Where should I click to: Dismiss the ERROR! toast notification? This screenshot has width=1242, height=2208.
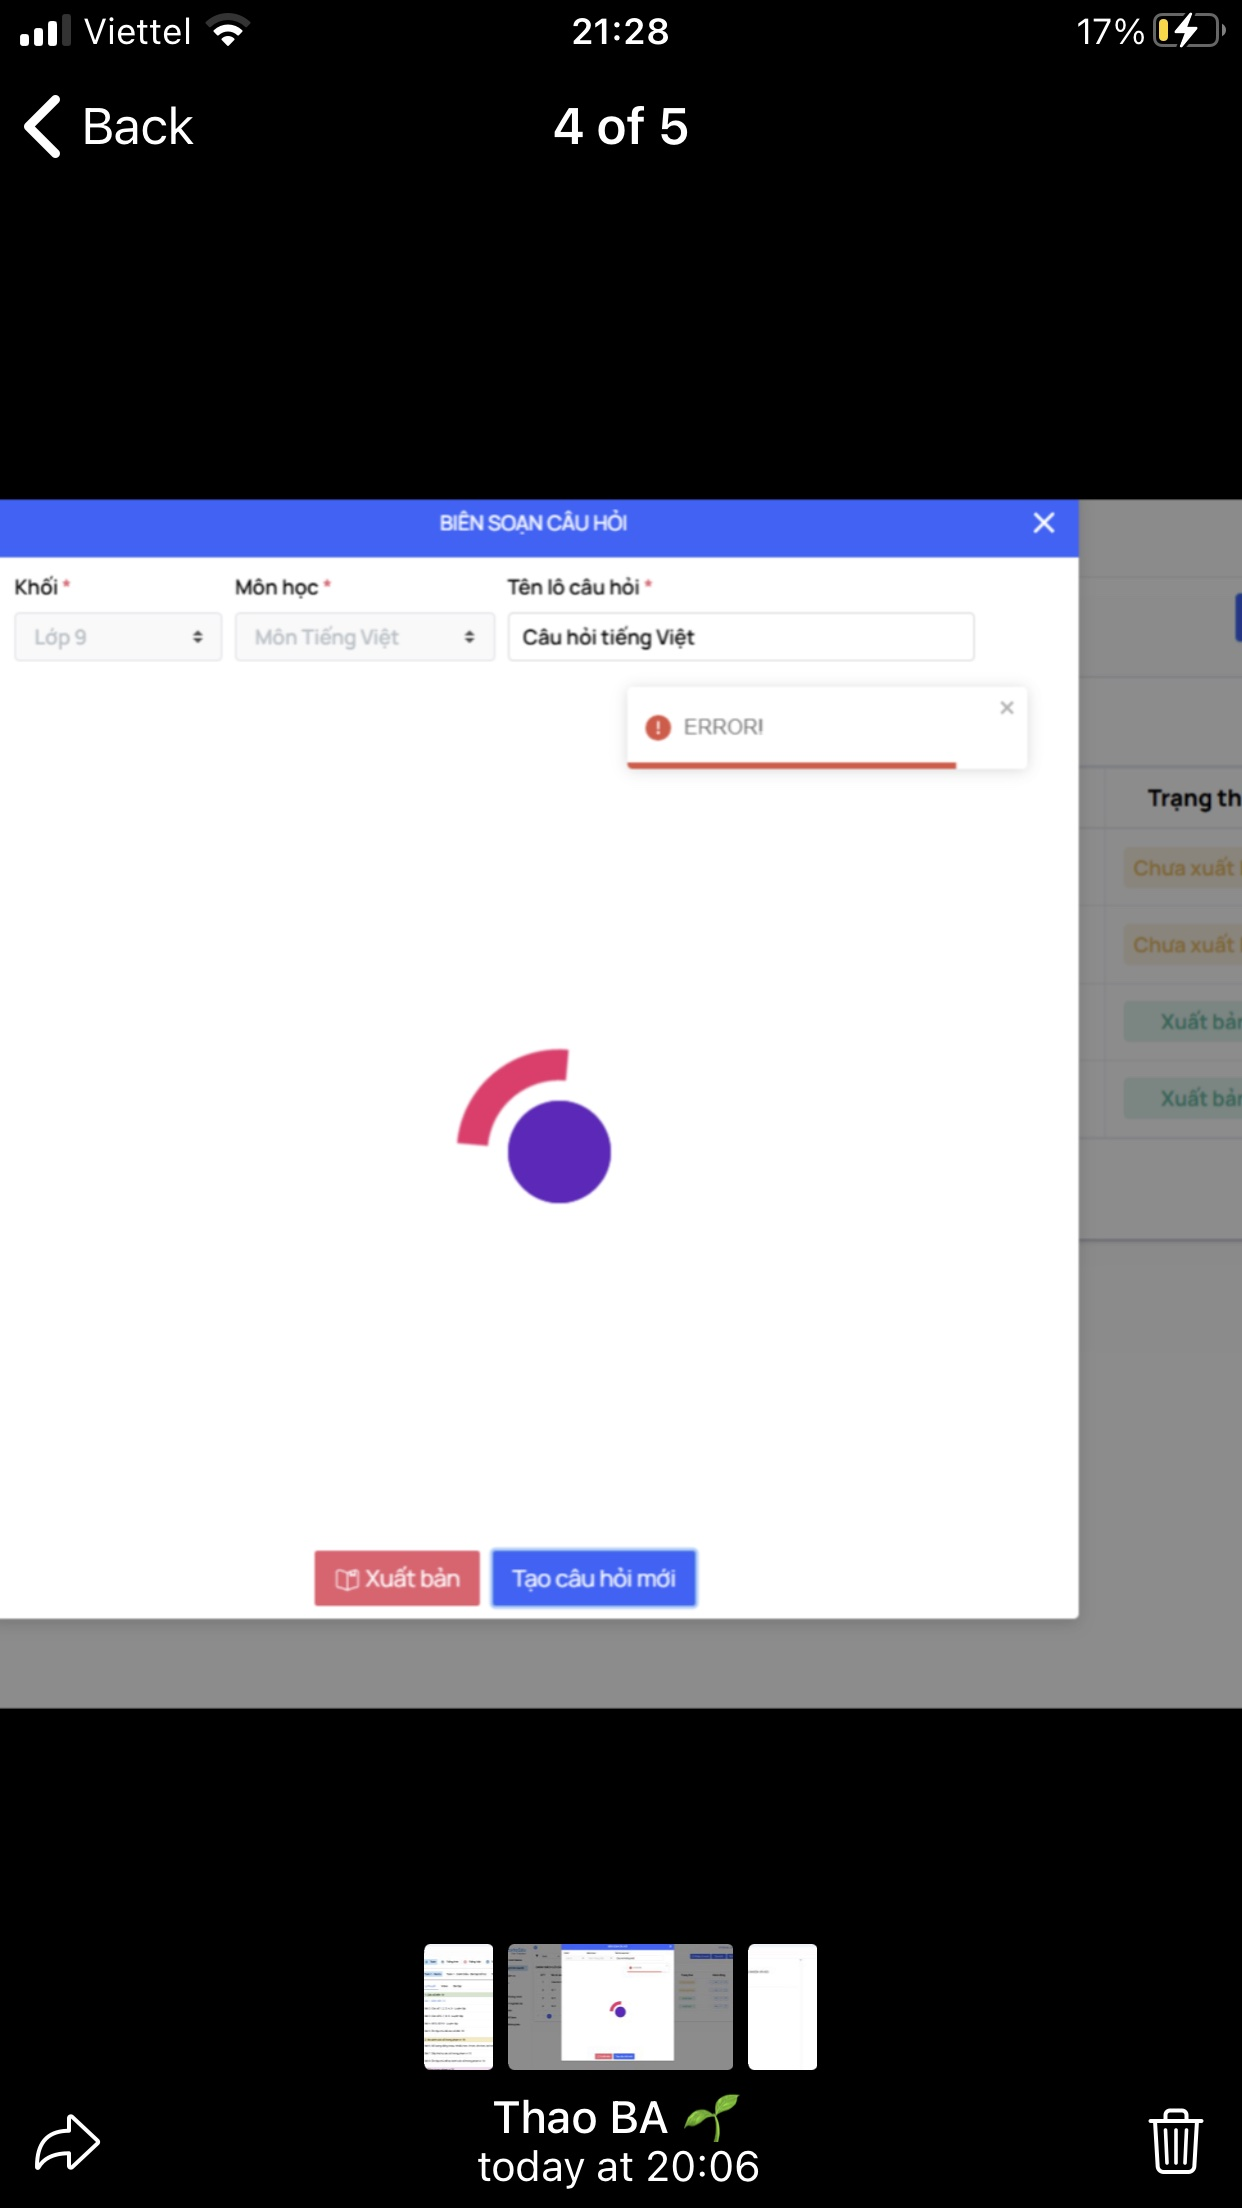(1006, 708)
